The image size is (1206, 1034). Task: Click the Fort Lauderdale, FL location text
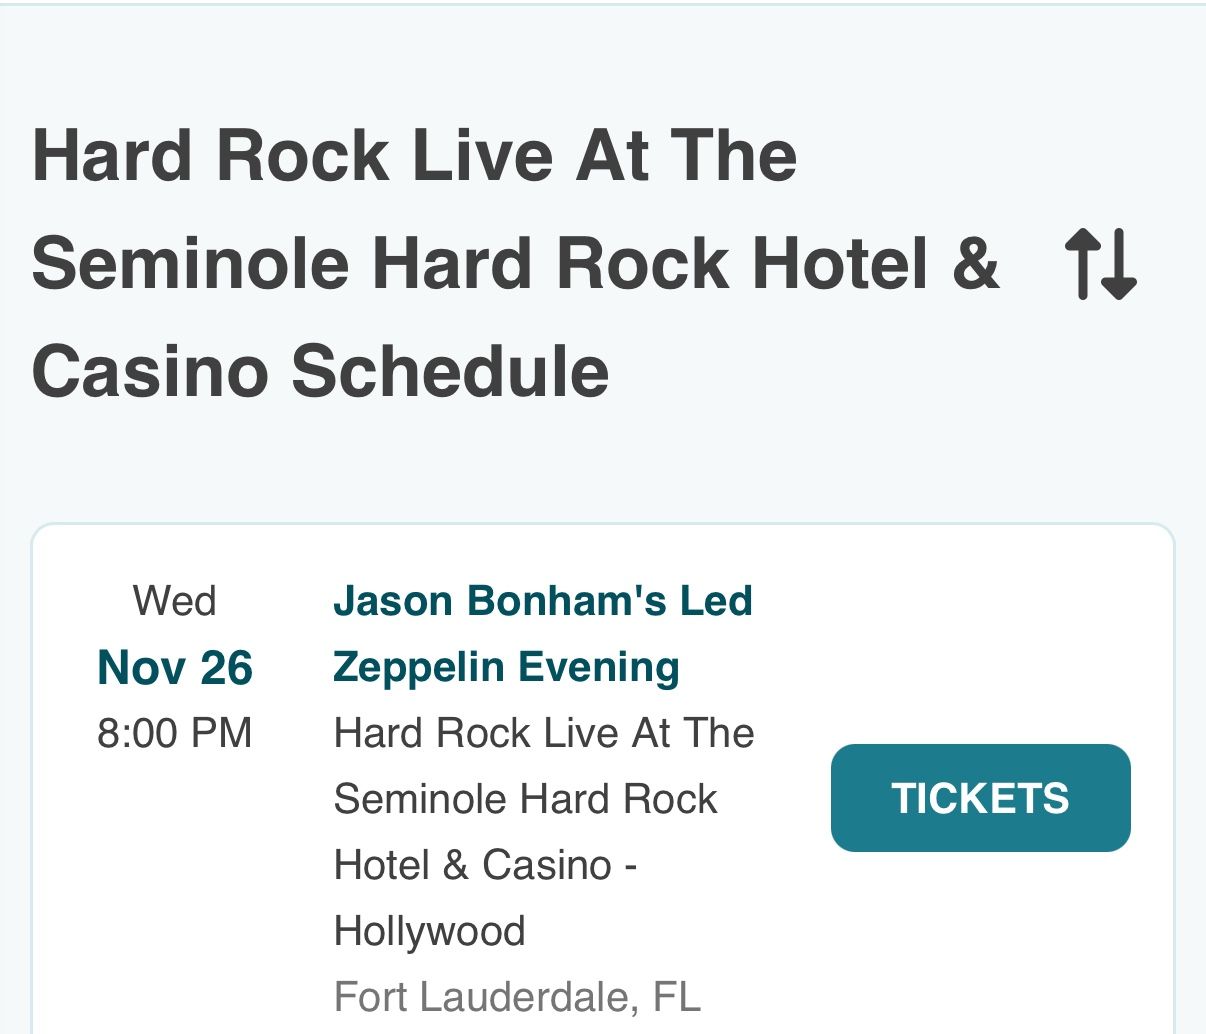(x=516, y=996)
